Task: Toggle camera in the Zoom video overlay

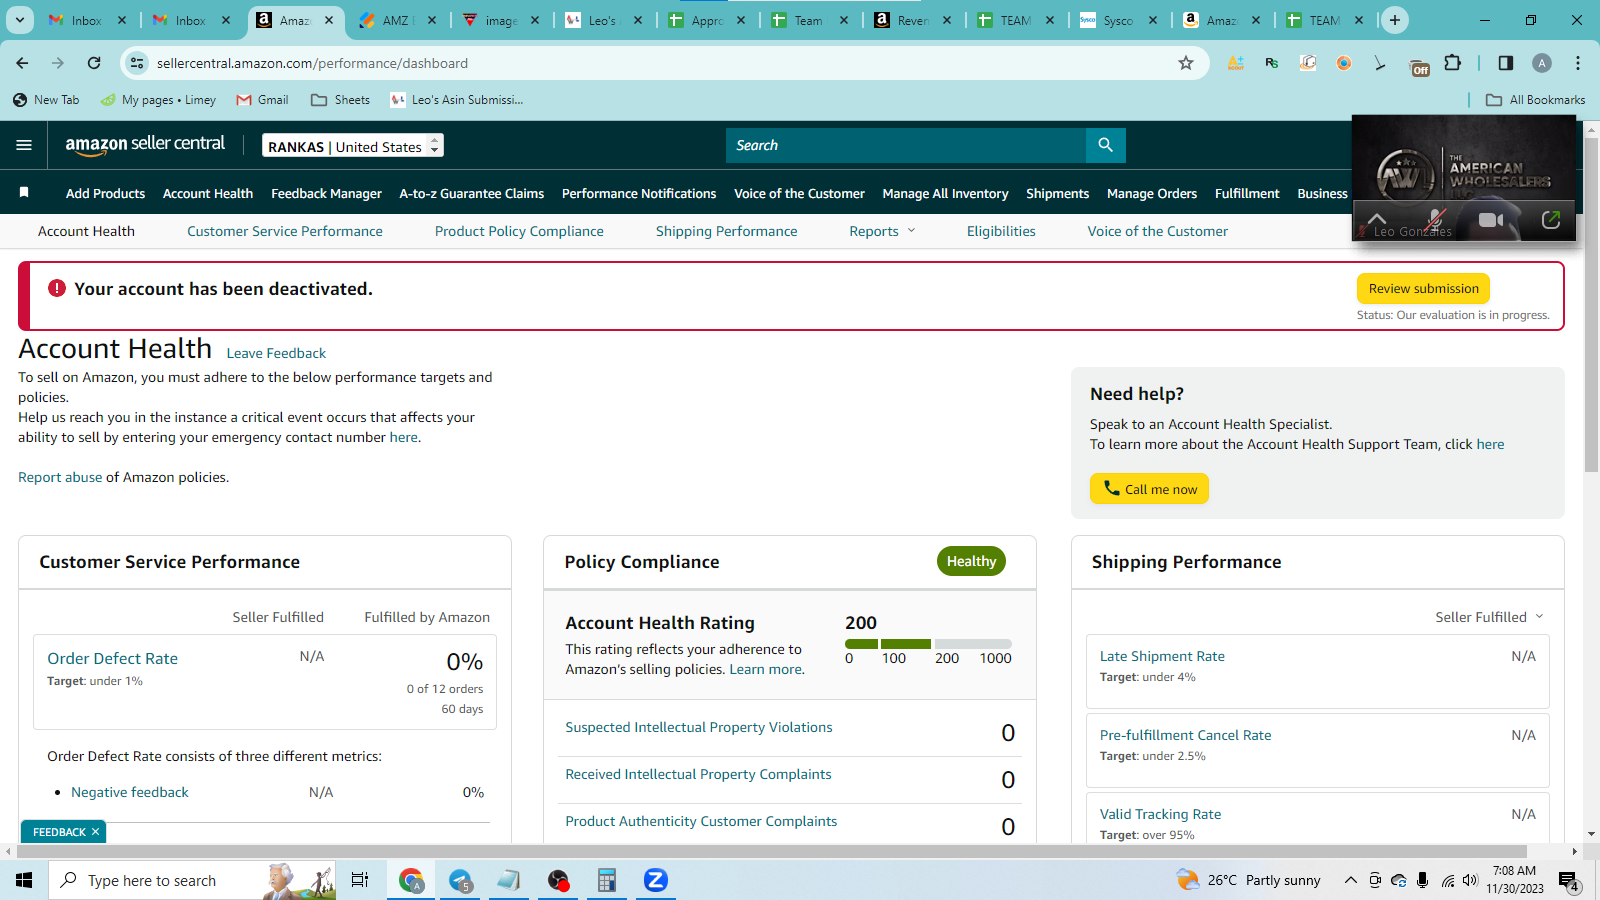Action: click(1491, 220)
